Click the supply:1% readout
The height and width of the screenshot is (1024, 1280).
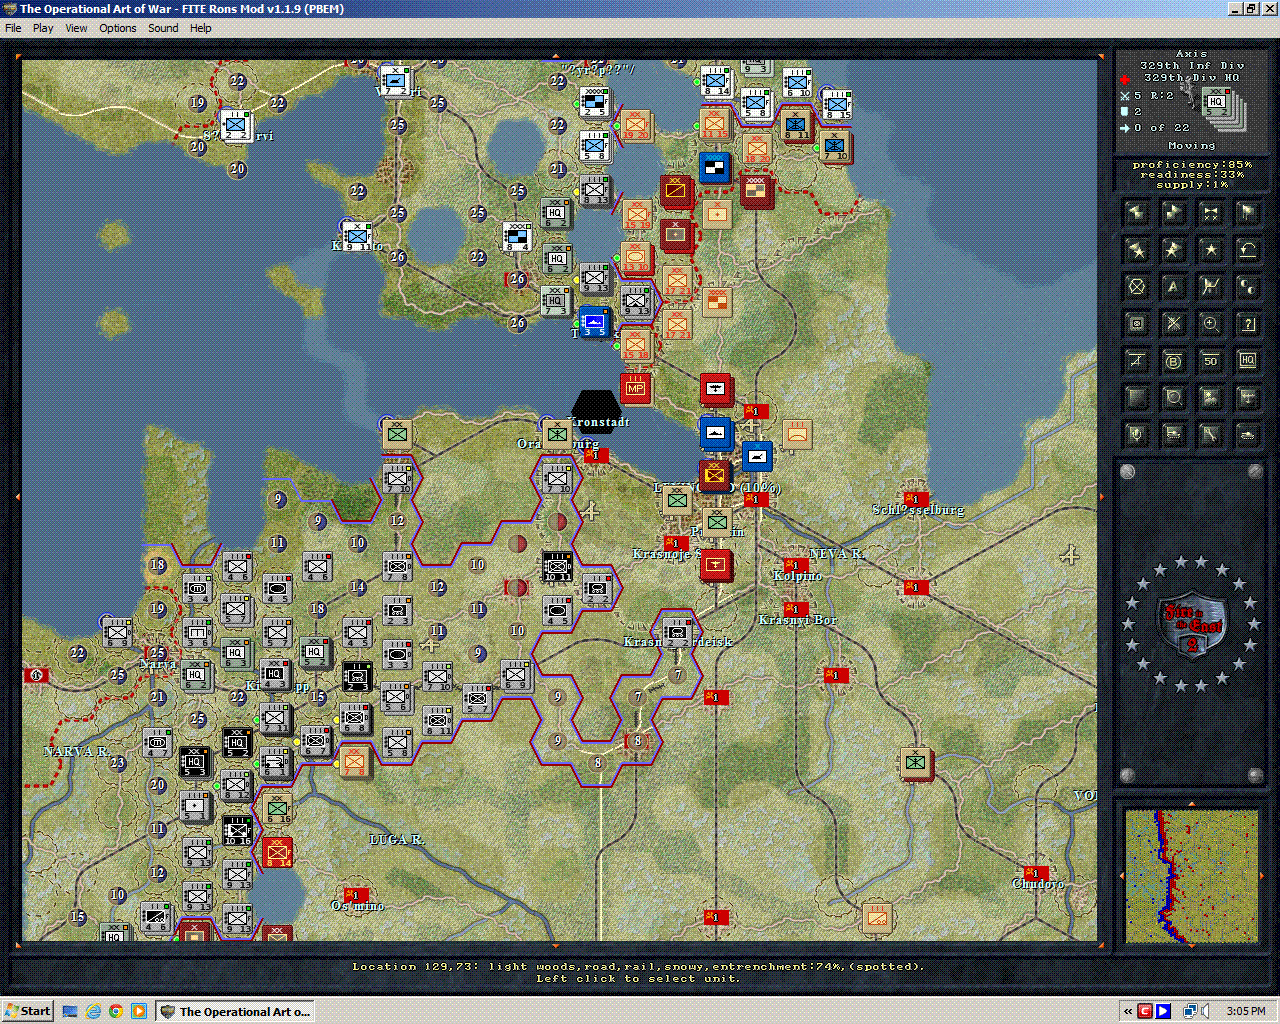[x=1192, y=185]
